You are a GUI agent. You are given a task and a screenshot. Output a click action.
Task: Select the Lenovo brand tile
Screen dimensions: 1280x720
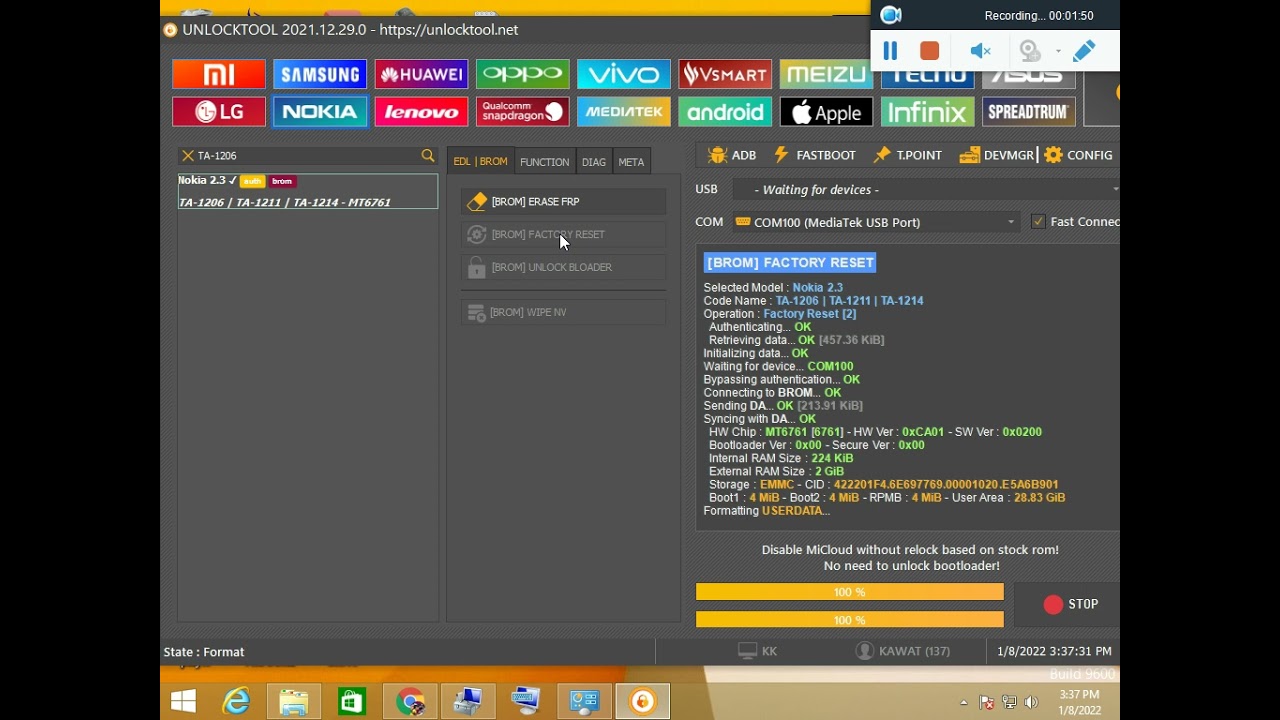tap(421, 112)
